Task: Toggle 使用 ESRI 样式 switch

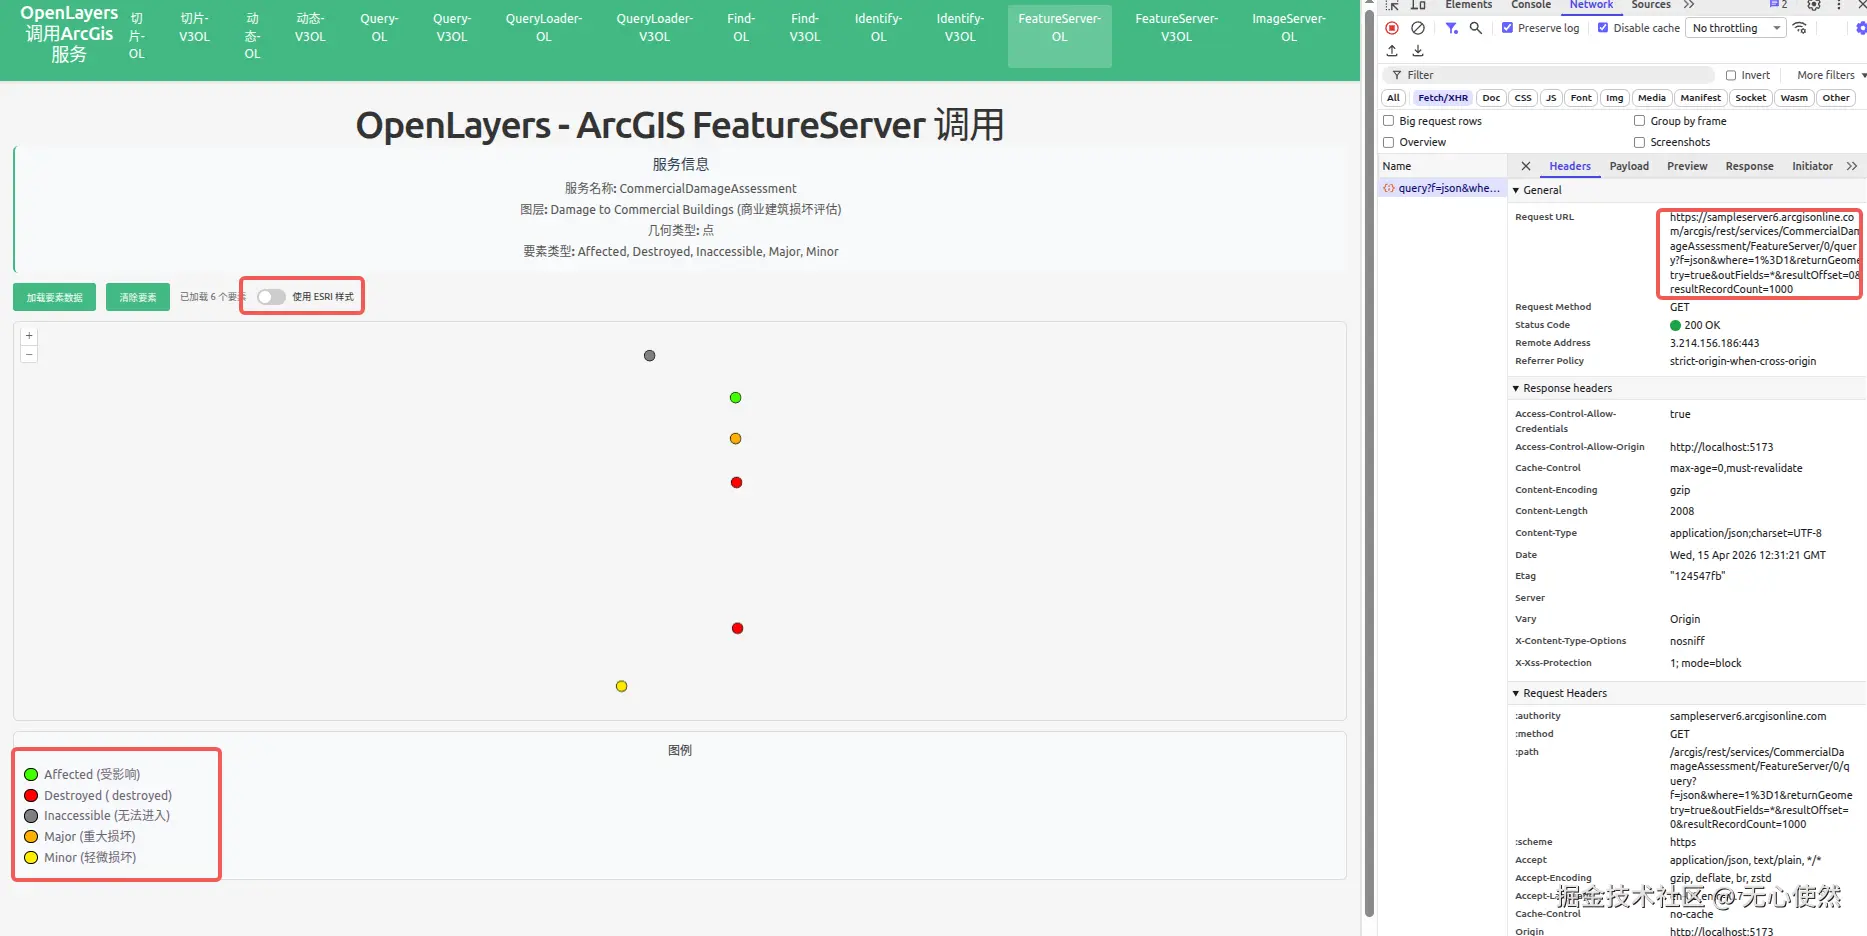Action: point(271,297)
